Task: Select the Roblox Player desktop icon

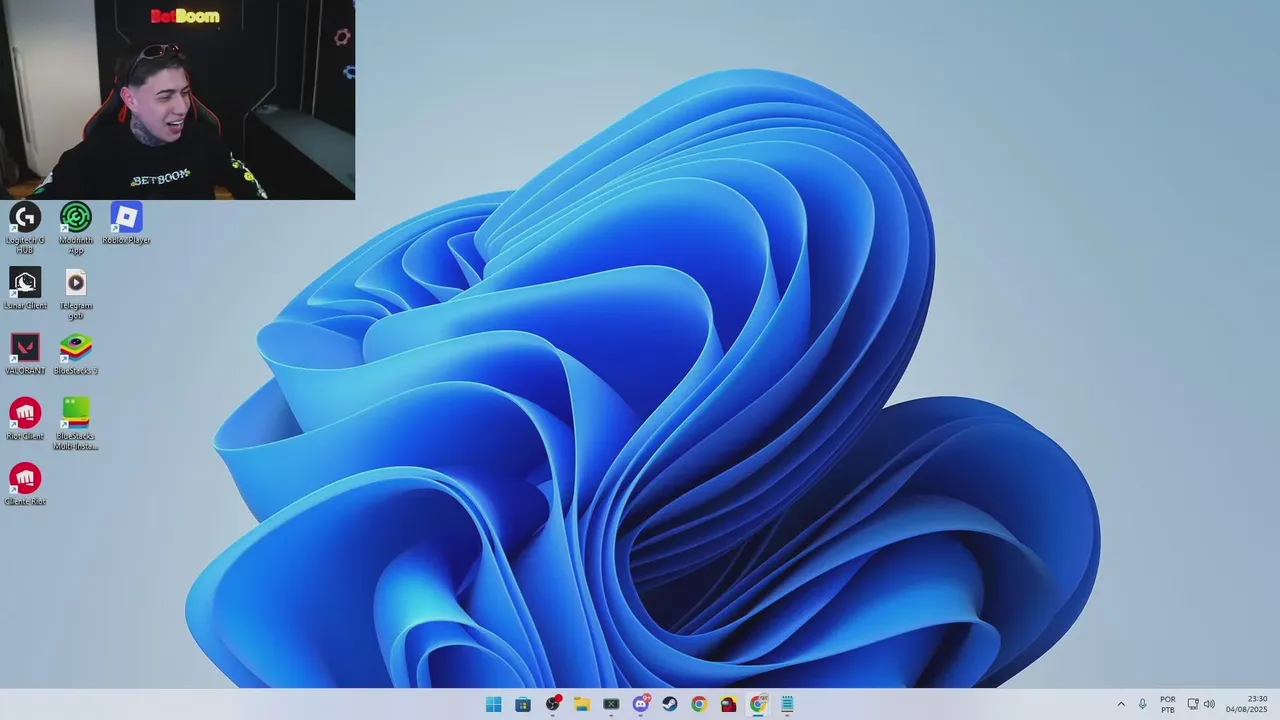Action: point(126,223)
